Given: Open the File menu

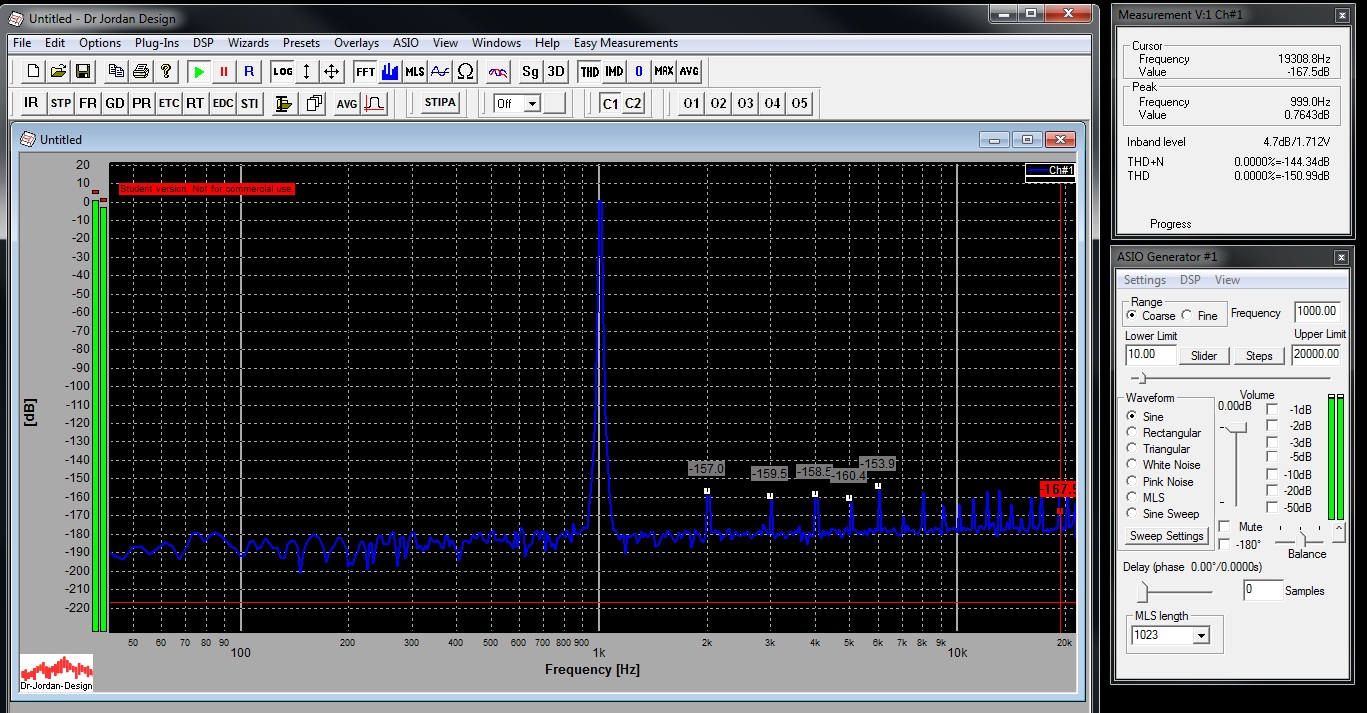Looking at the screenshot, I should 22,43.
